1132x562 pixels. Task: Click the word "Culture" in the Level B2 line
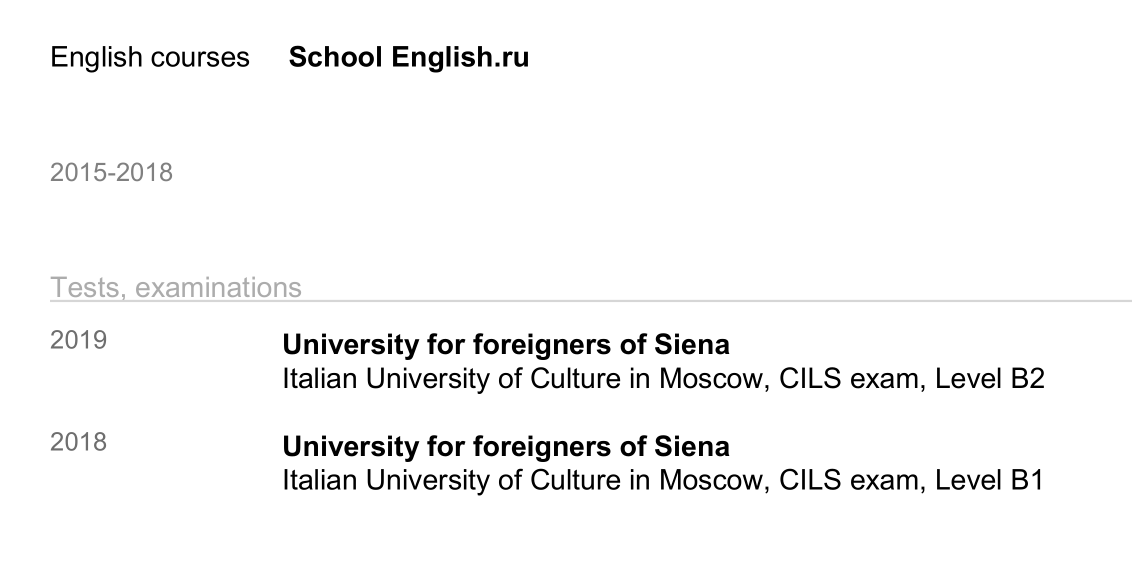pyautogui.click(x=573, y=380)
